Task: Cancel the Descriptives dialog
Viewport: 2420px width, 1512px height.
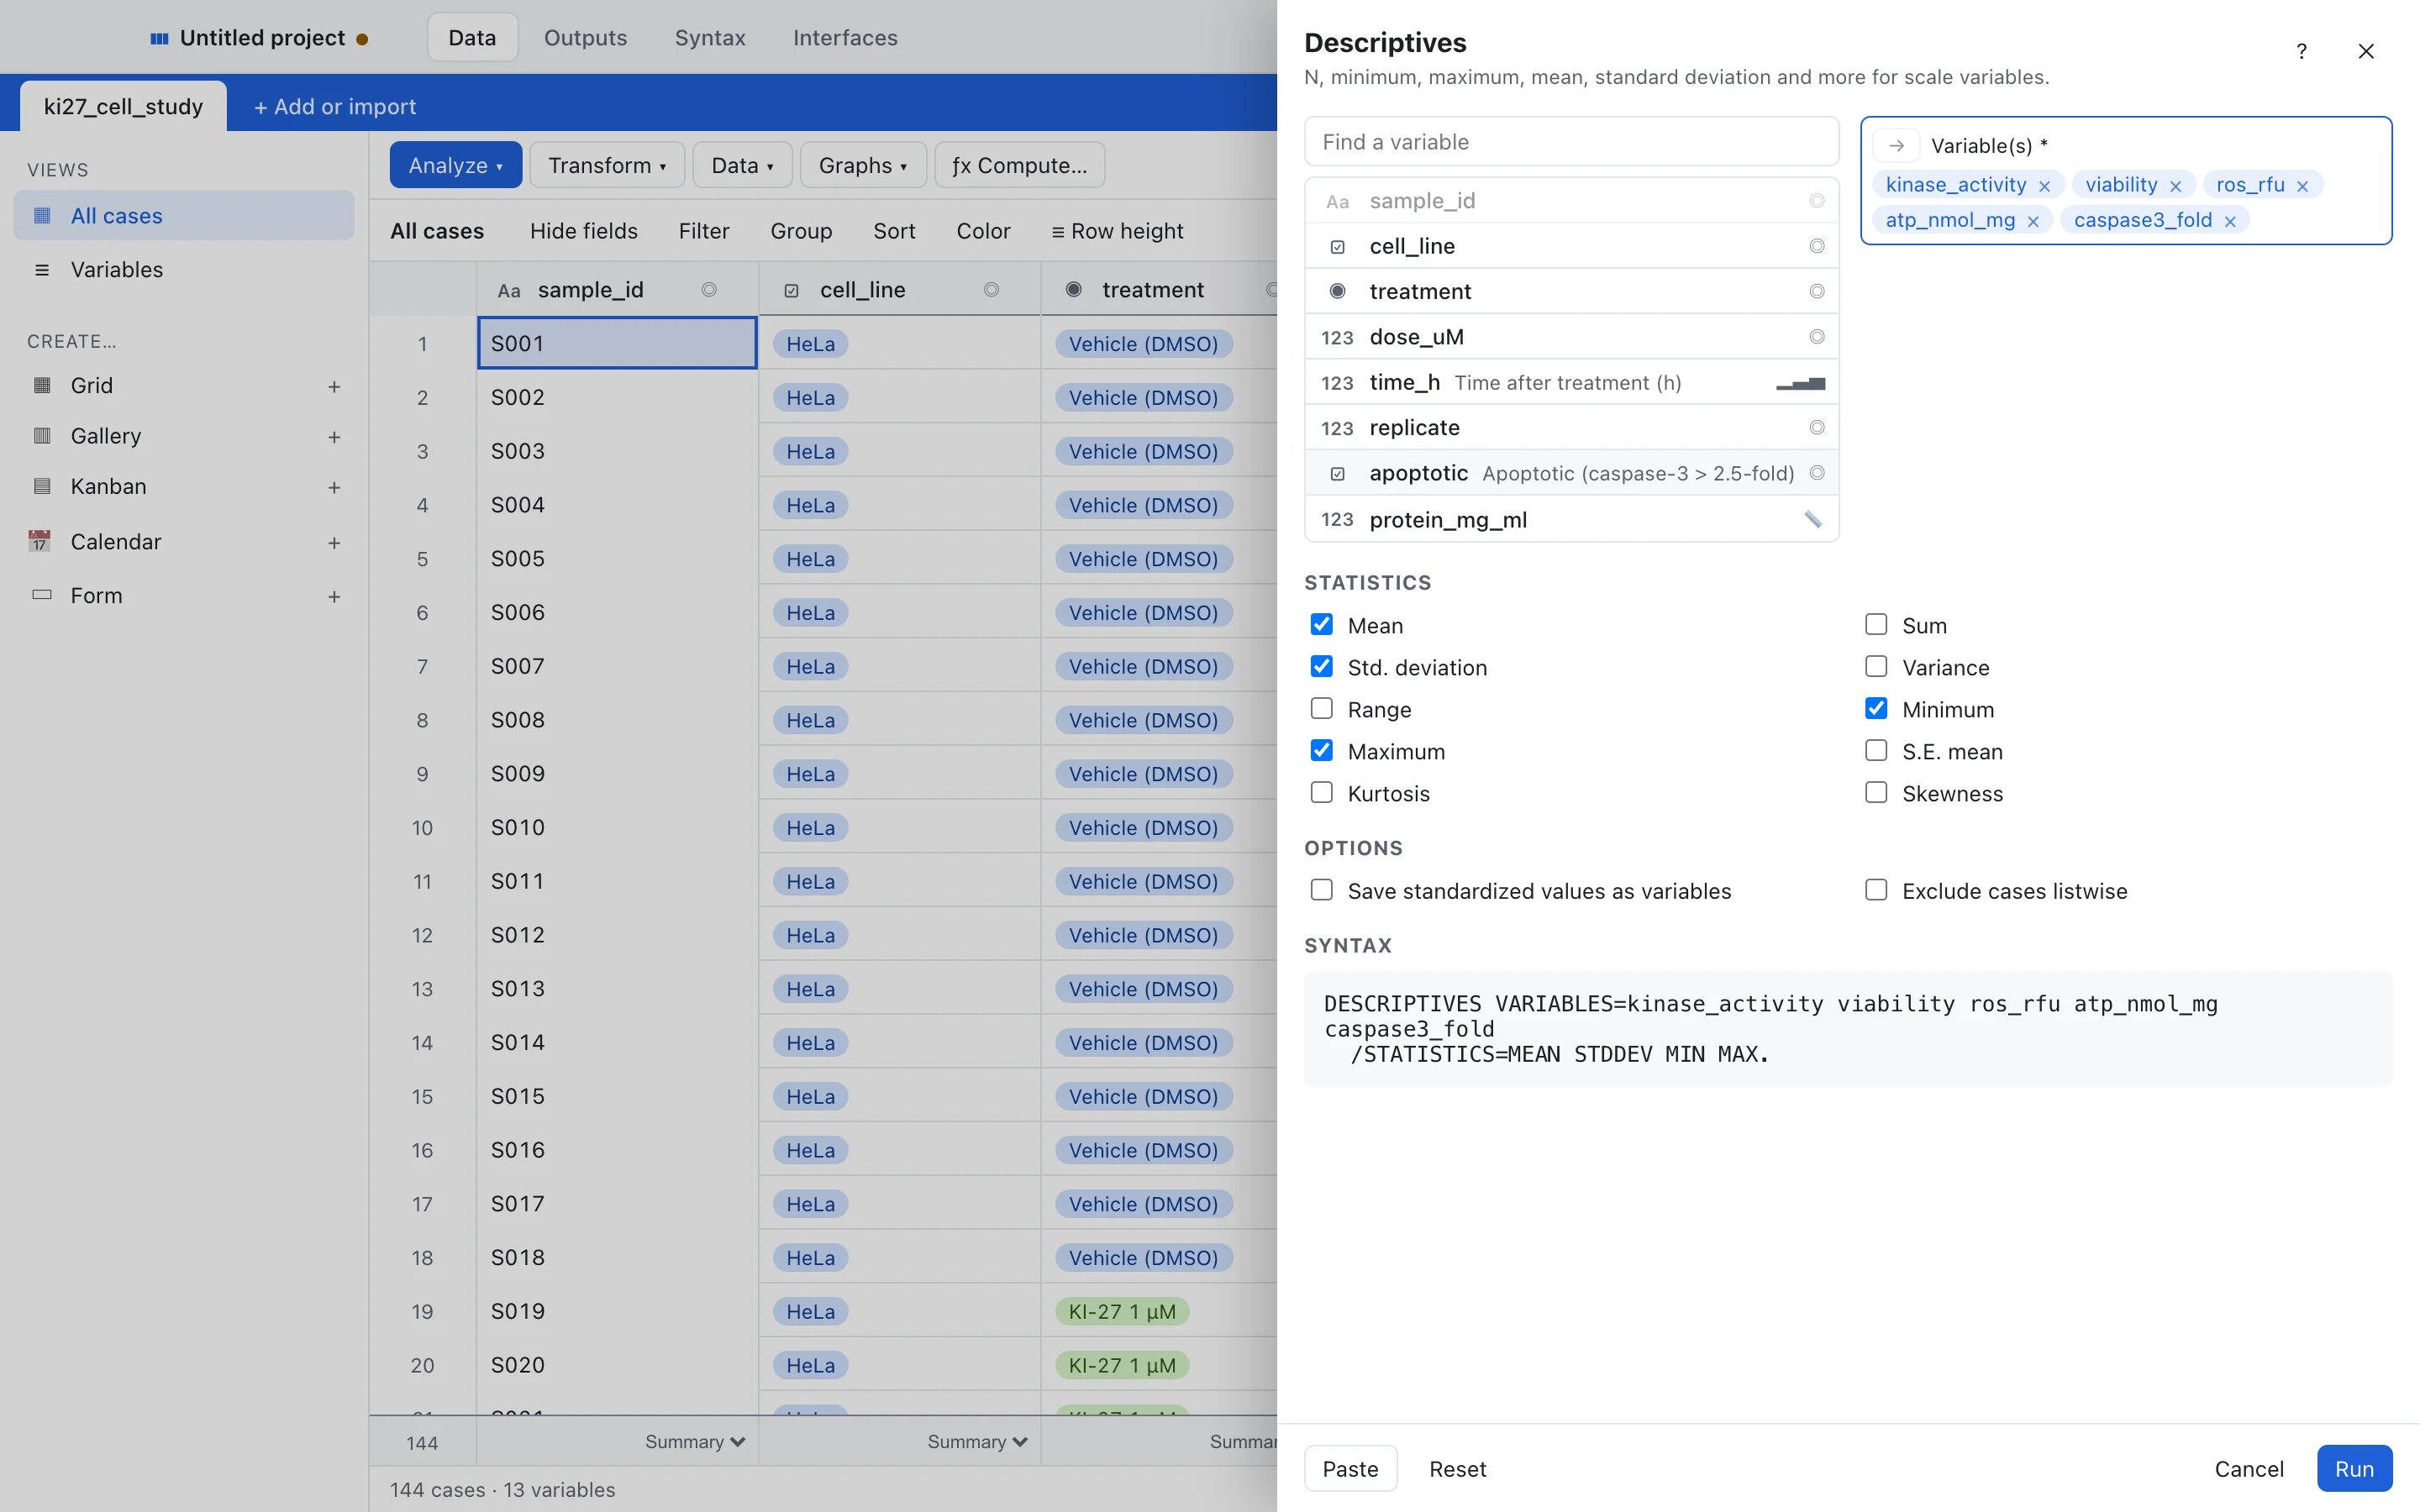Action: [2249, 1469]
